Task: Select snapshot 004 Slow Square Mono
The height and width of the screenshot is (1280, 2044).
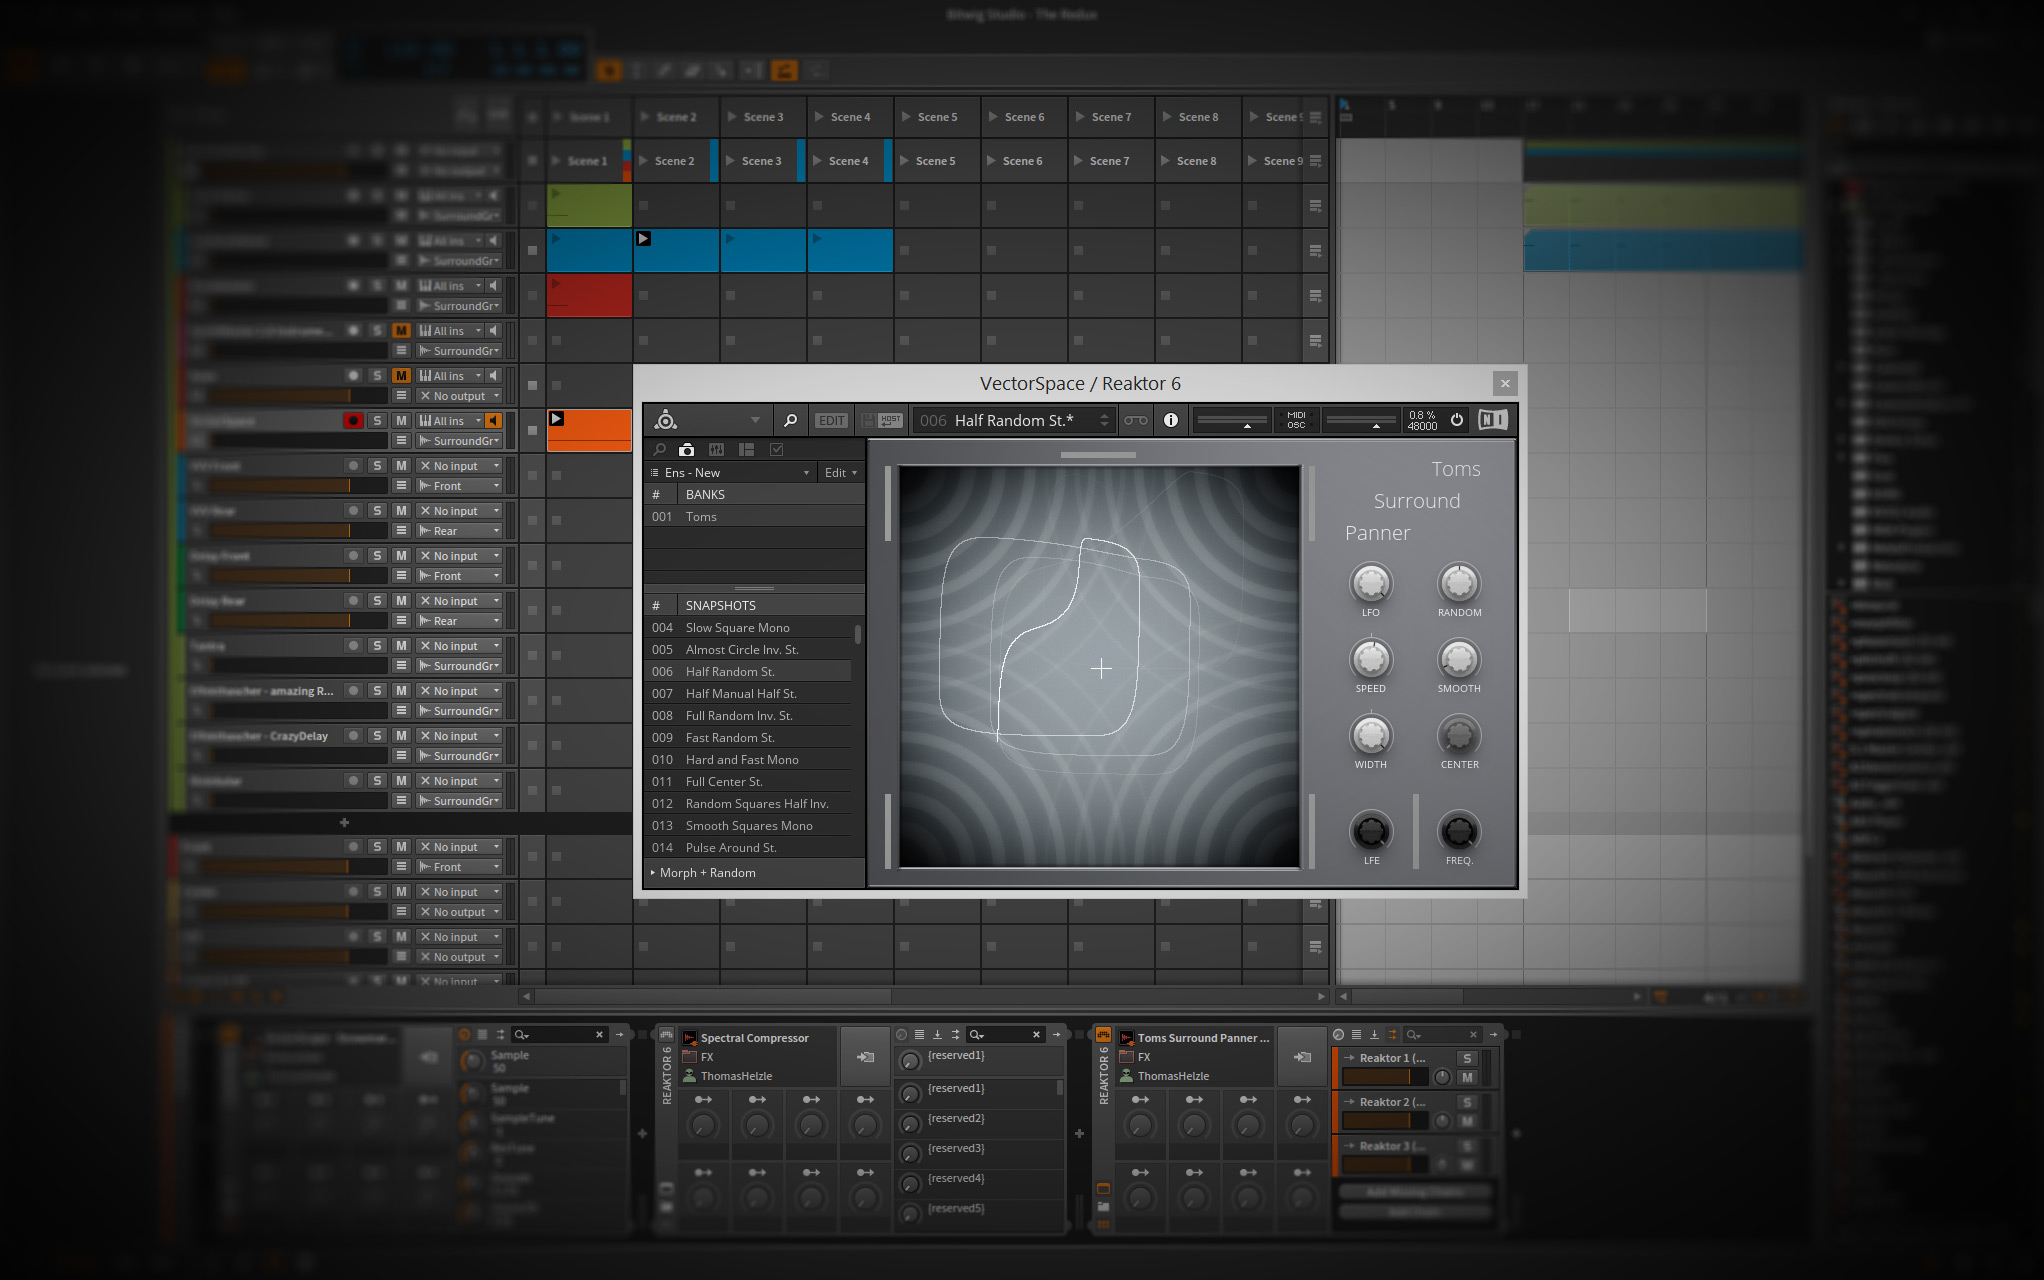Action: tap(749, 628)
